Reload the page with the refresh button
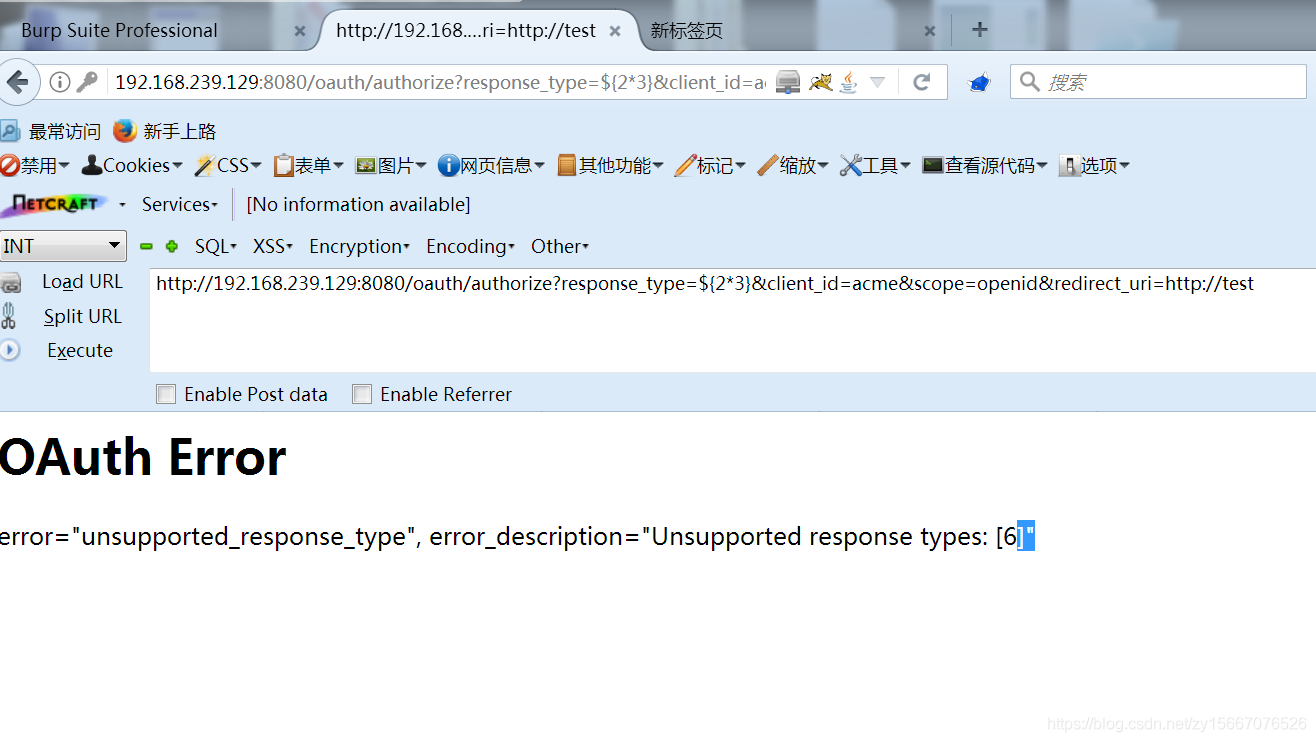The height and width of the screenshot is (742, 1316). 922,82
